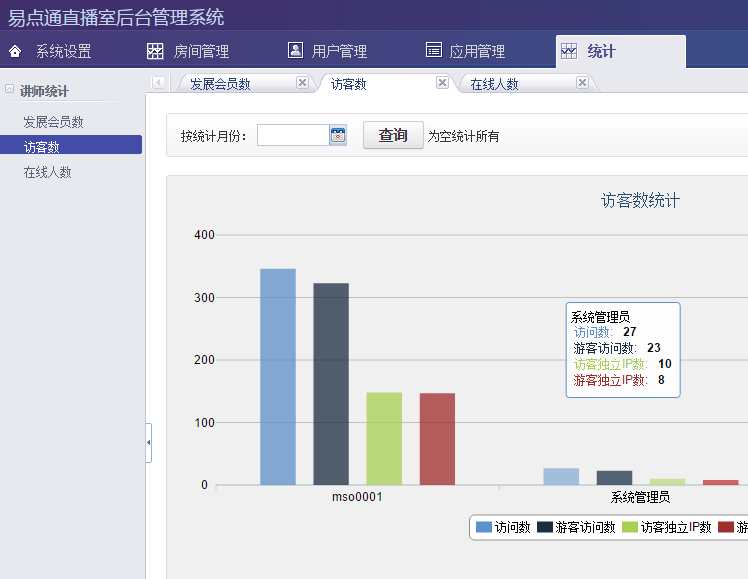The width and height of the screenshot is (748, 579).
Task: Toggle the 游客访问数 legend swatch
Action: (545, 527)
